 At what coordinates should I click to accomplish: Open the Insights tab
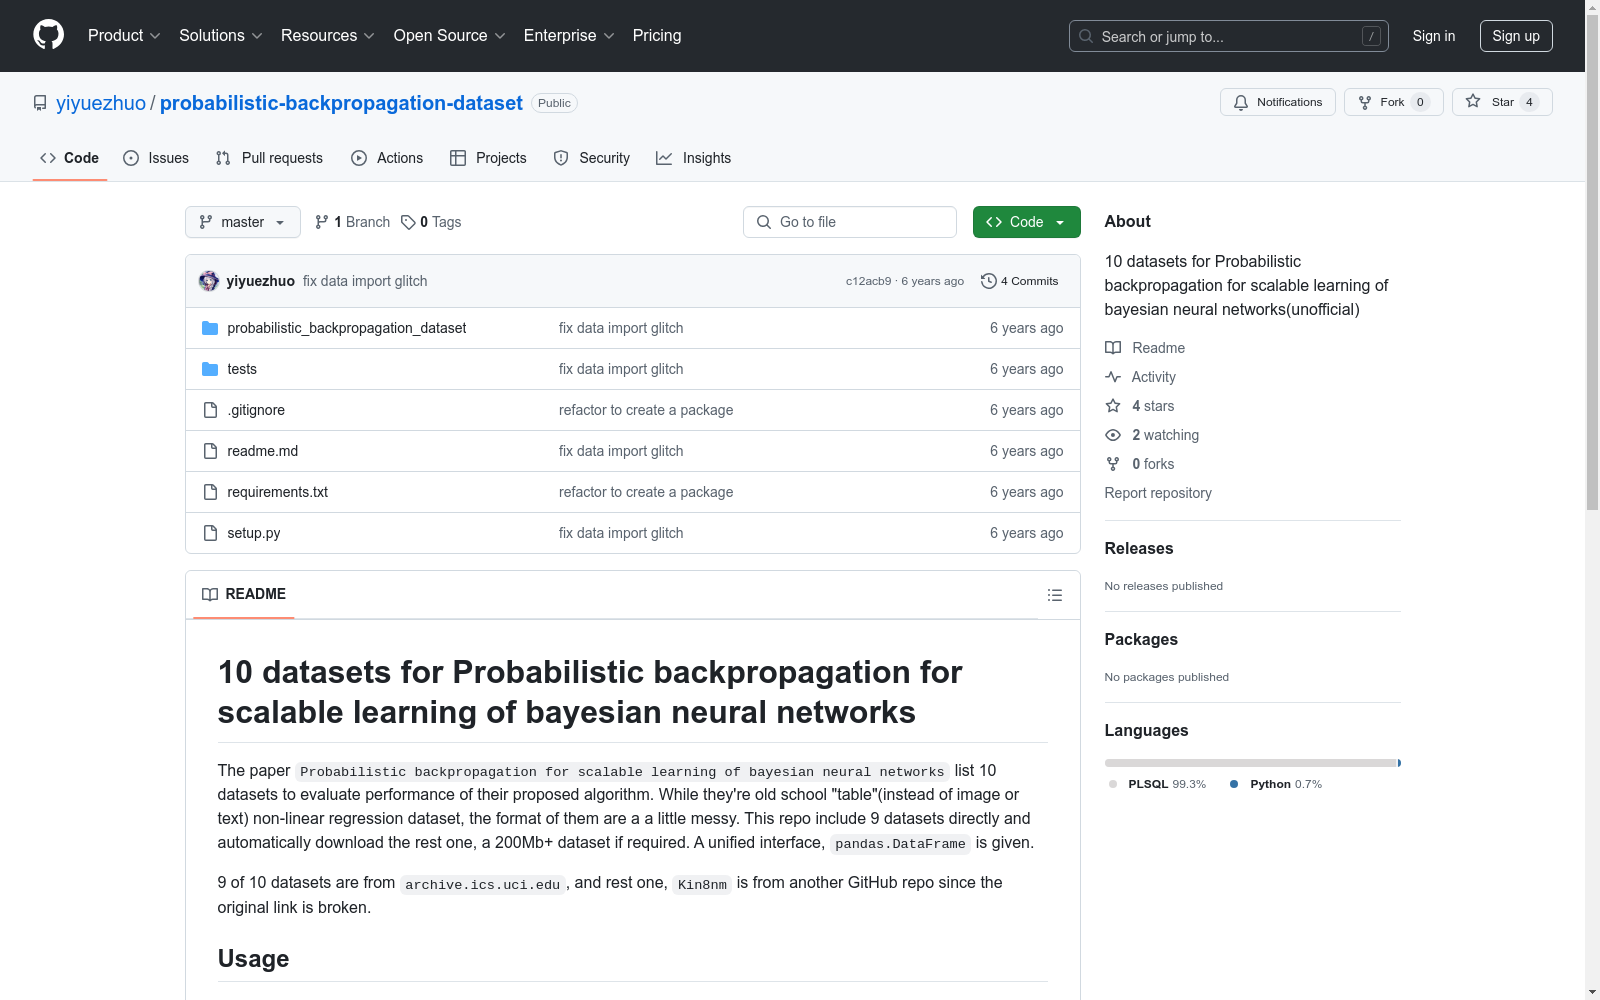point(693,158)
